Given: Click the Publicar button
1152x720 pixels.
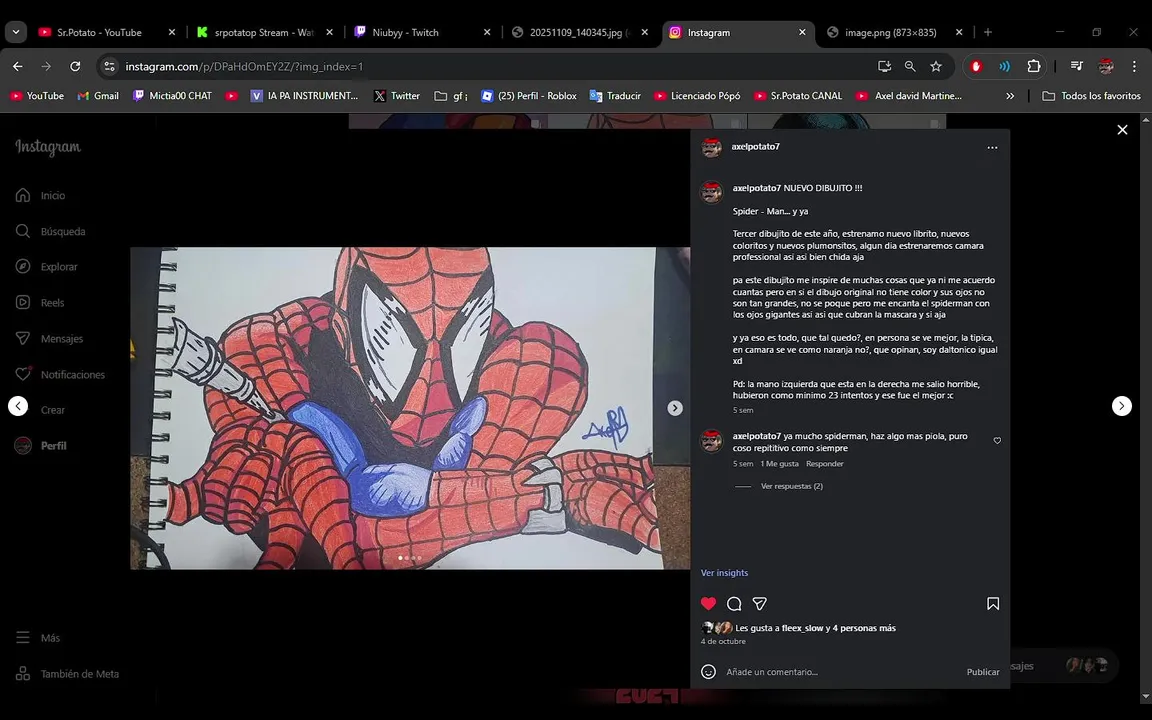Looking at the screenshot, I should (982, 672).
